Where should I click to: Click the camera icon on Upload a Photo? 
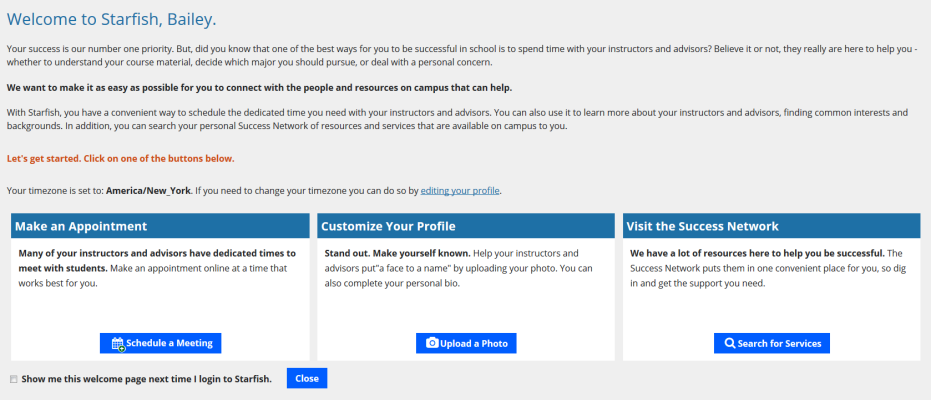pos(432,343)
